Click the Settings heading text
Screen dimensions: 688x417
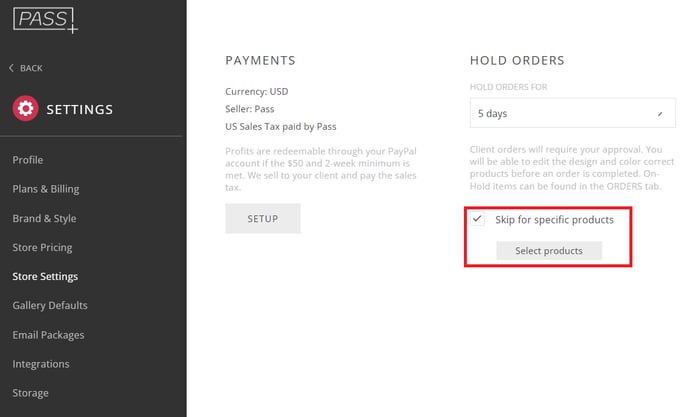tap(79, 109)
